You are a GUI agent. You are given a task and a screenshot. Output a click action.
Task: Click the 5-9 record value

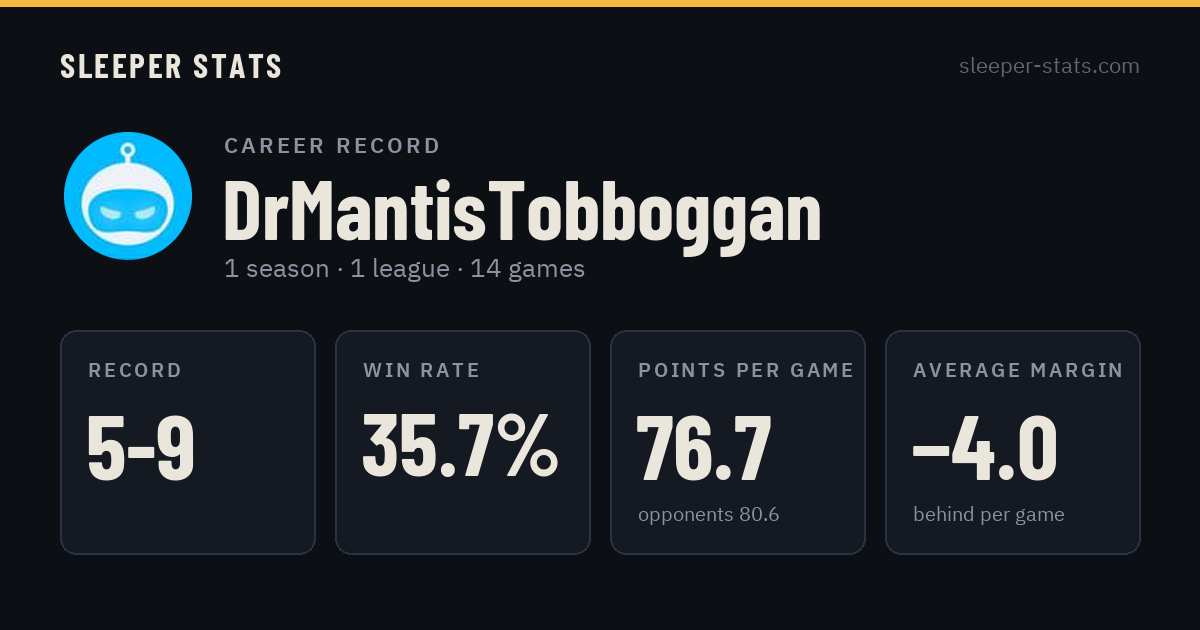pyautogui.click(x=141, y=448)
